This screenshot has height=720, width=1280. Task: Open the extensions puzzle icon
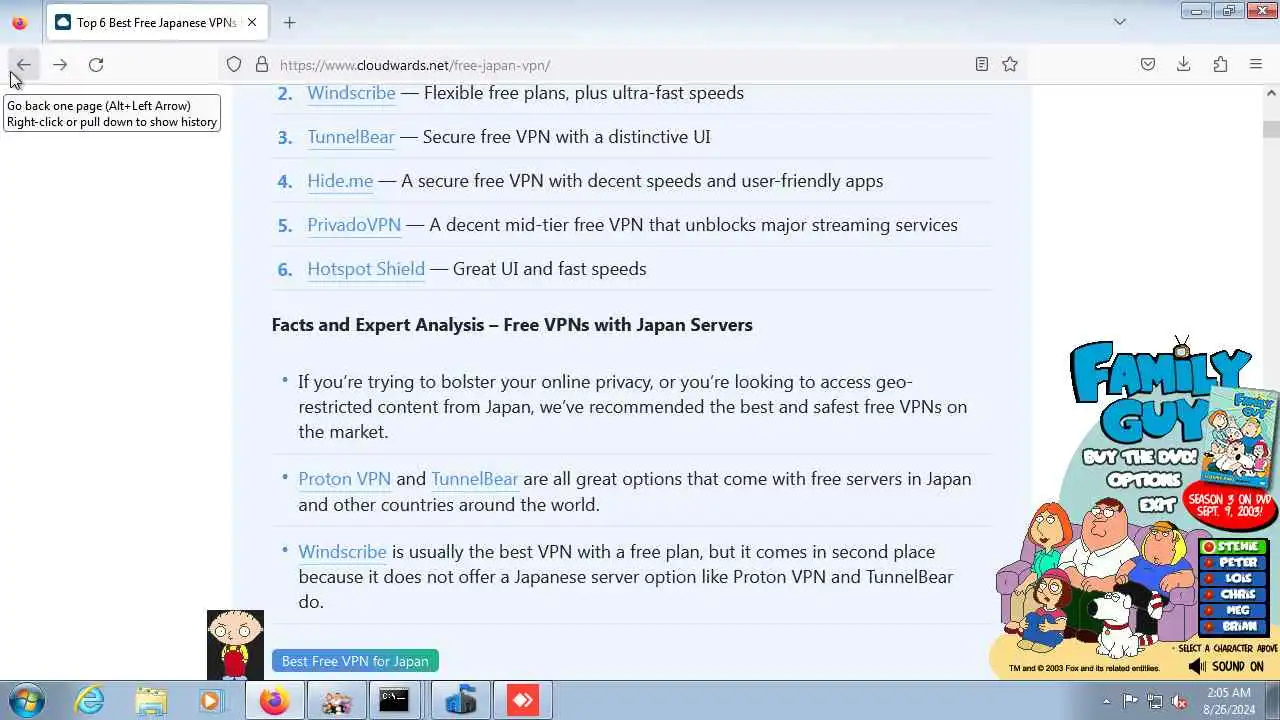click(1220, 65)
